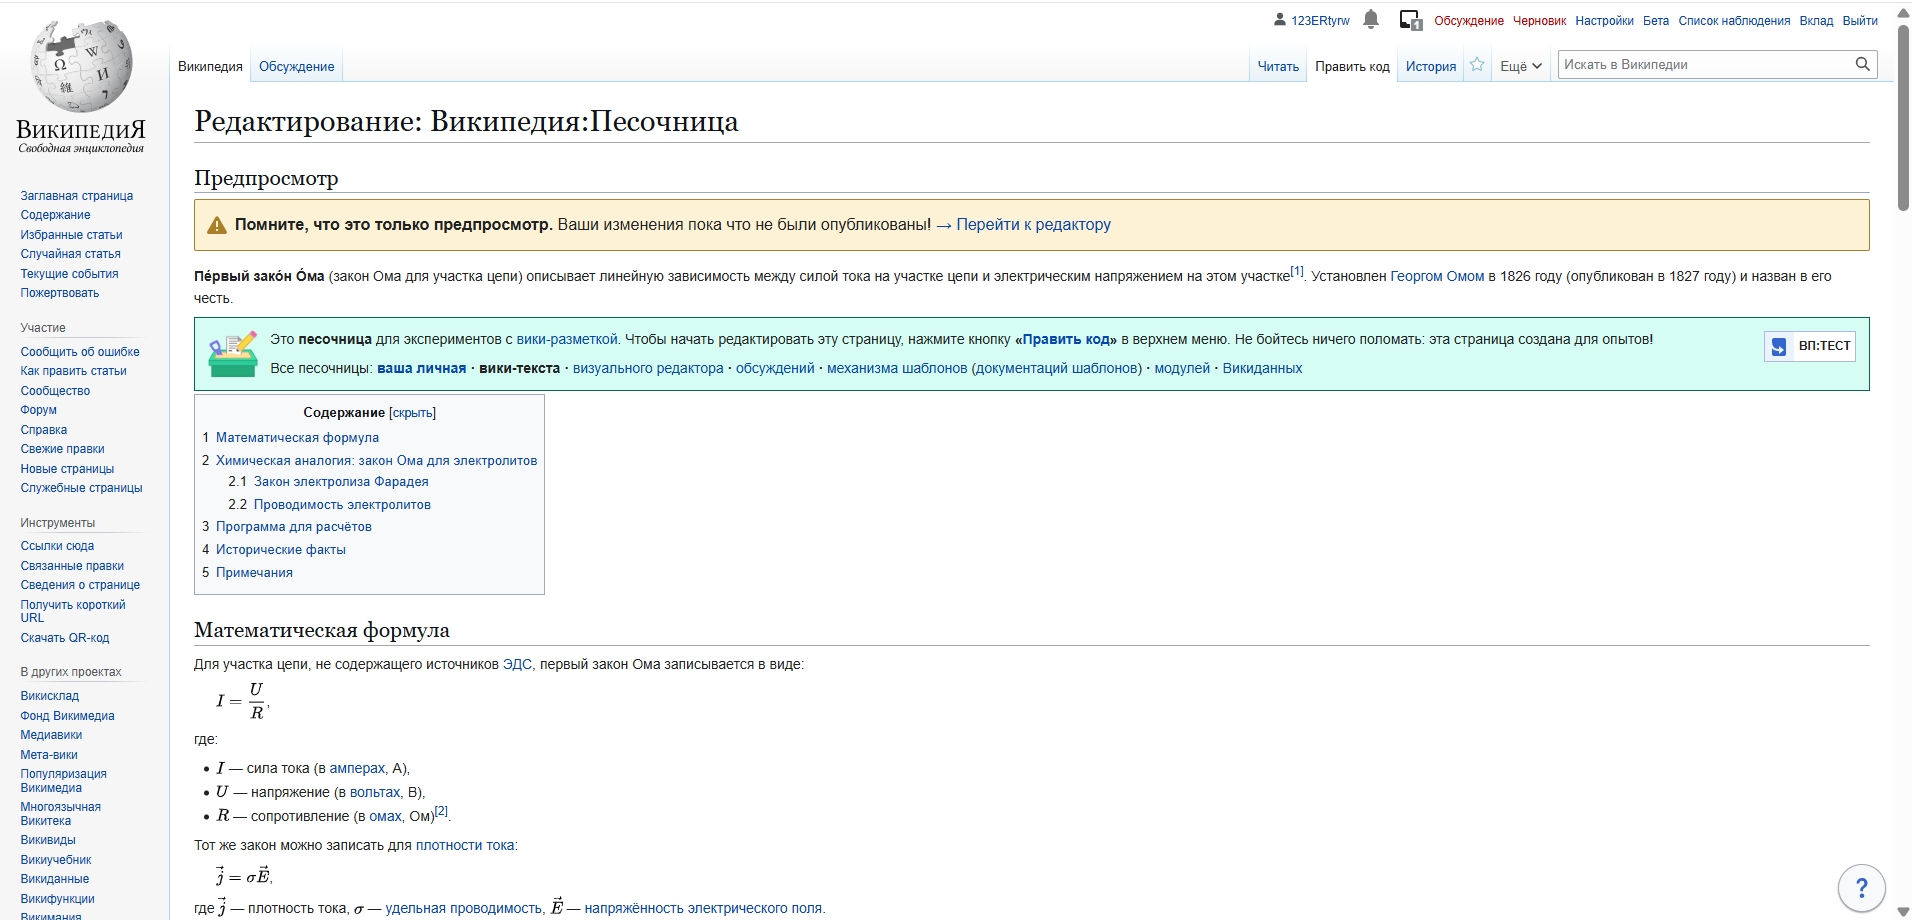Select the Читать tab

coord(1277,67)
